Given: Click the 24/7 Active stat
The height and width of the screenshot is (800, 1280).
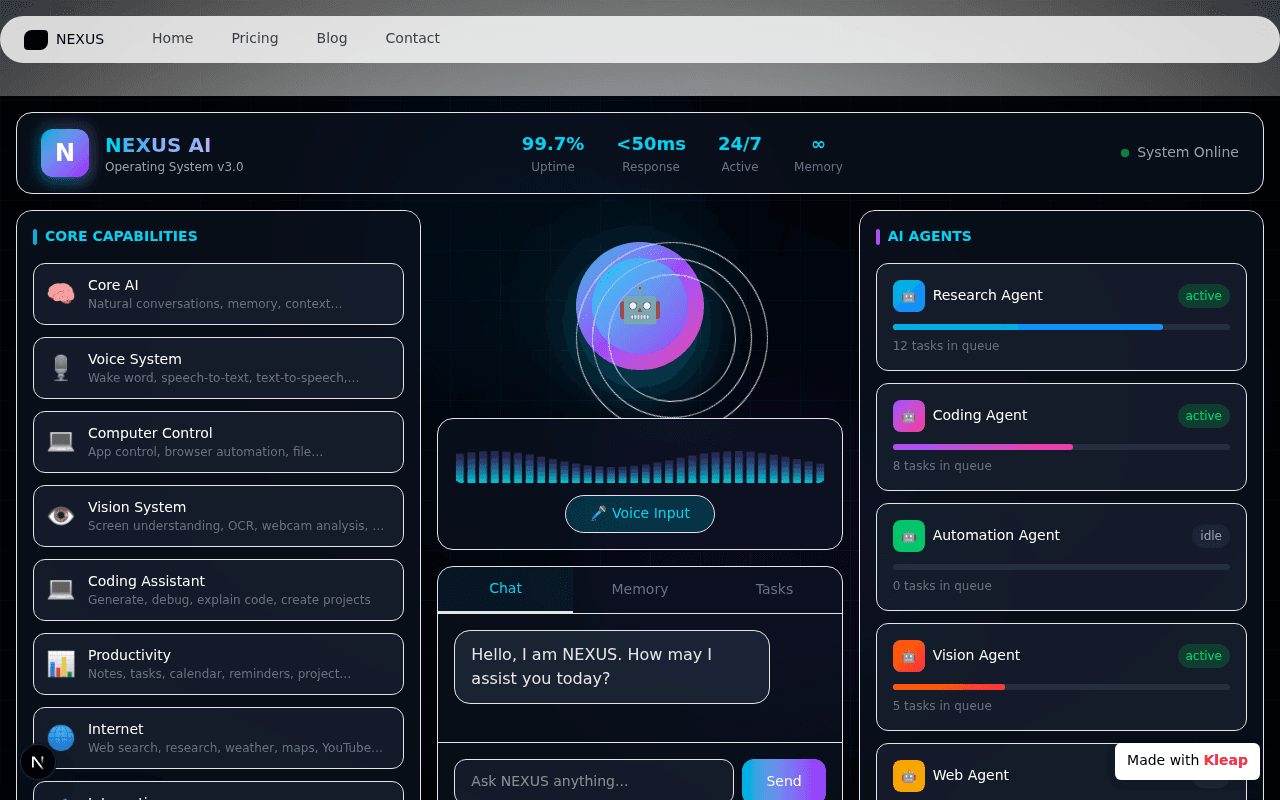Looking at the screenshot, I should tap(740, 153).
